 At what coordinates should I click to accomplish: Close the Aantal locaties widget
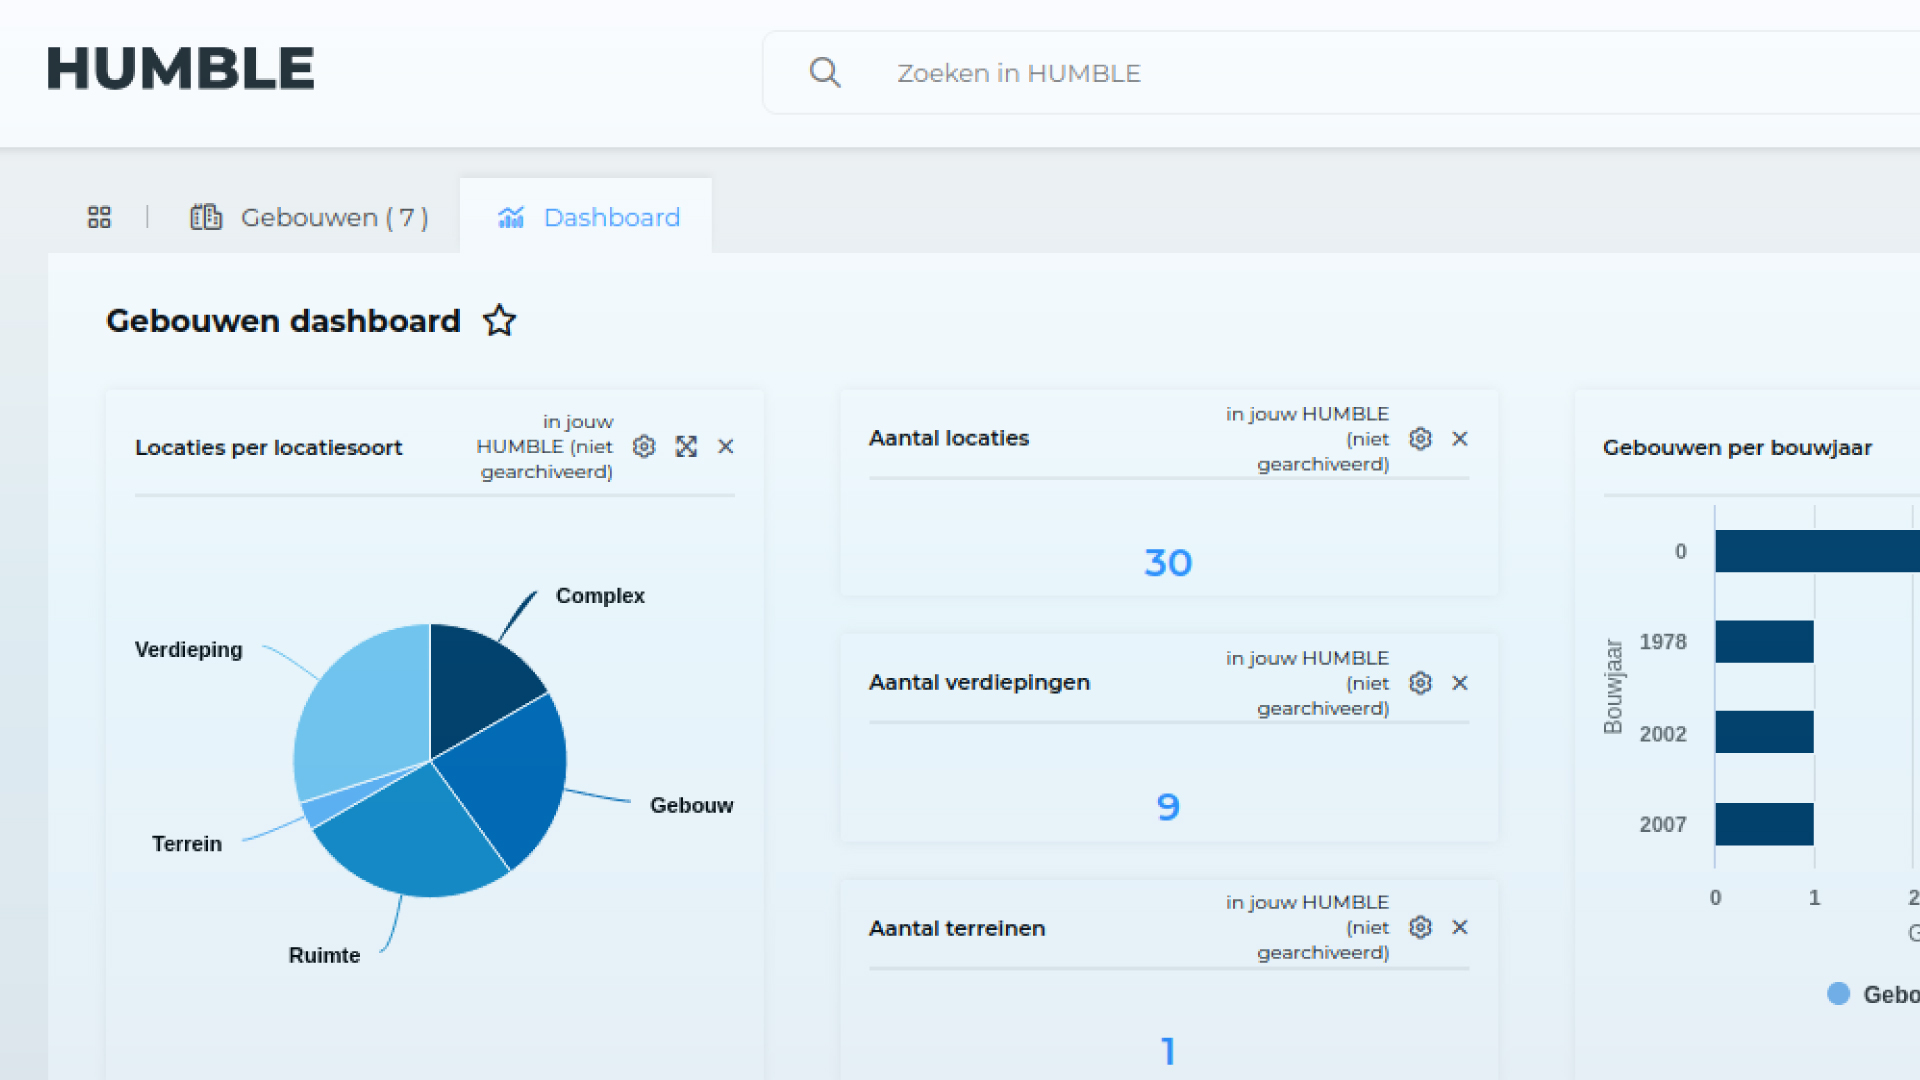(x=1460, y=439)
